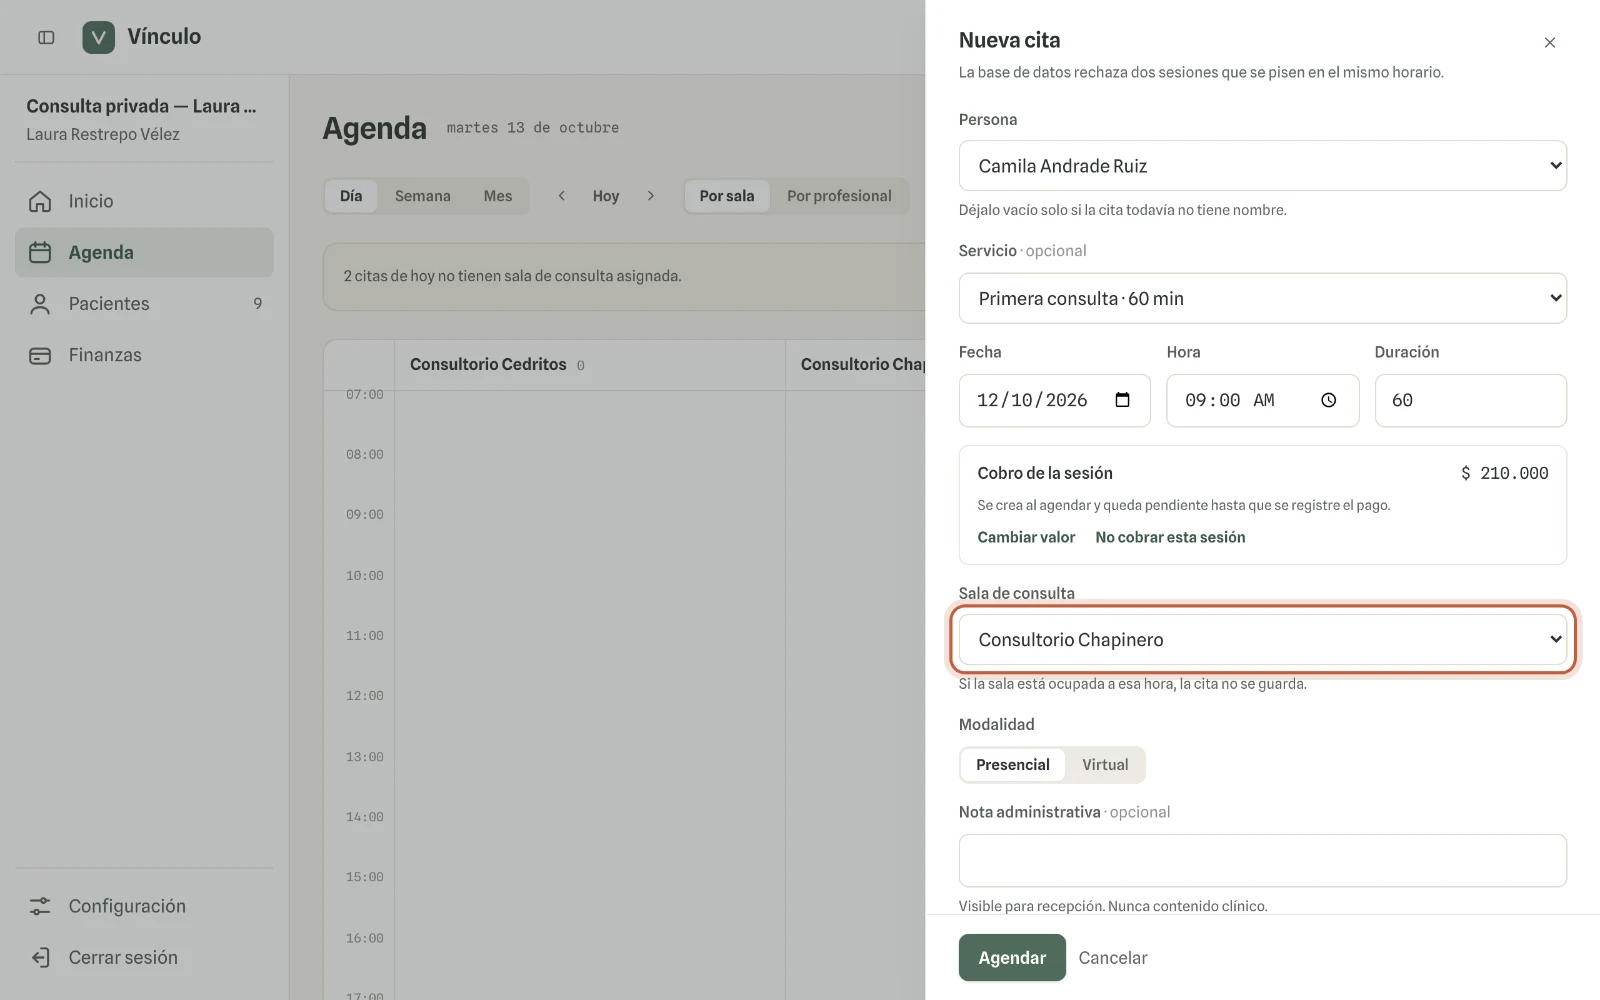The height and width of the screenshot is (1000, 1600).
Task: Open the Fecha calendar picker icon
Action: coord(1123,400)
